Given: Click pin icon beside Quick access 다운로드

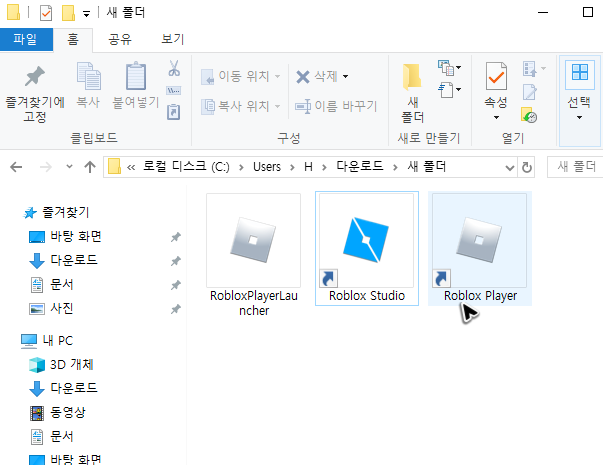Looking at the screenshot, I should [175, 261].
